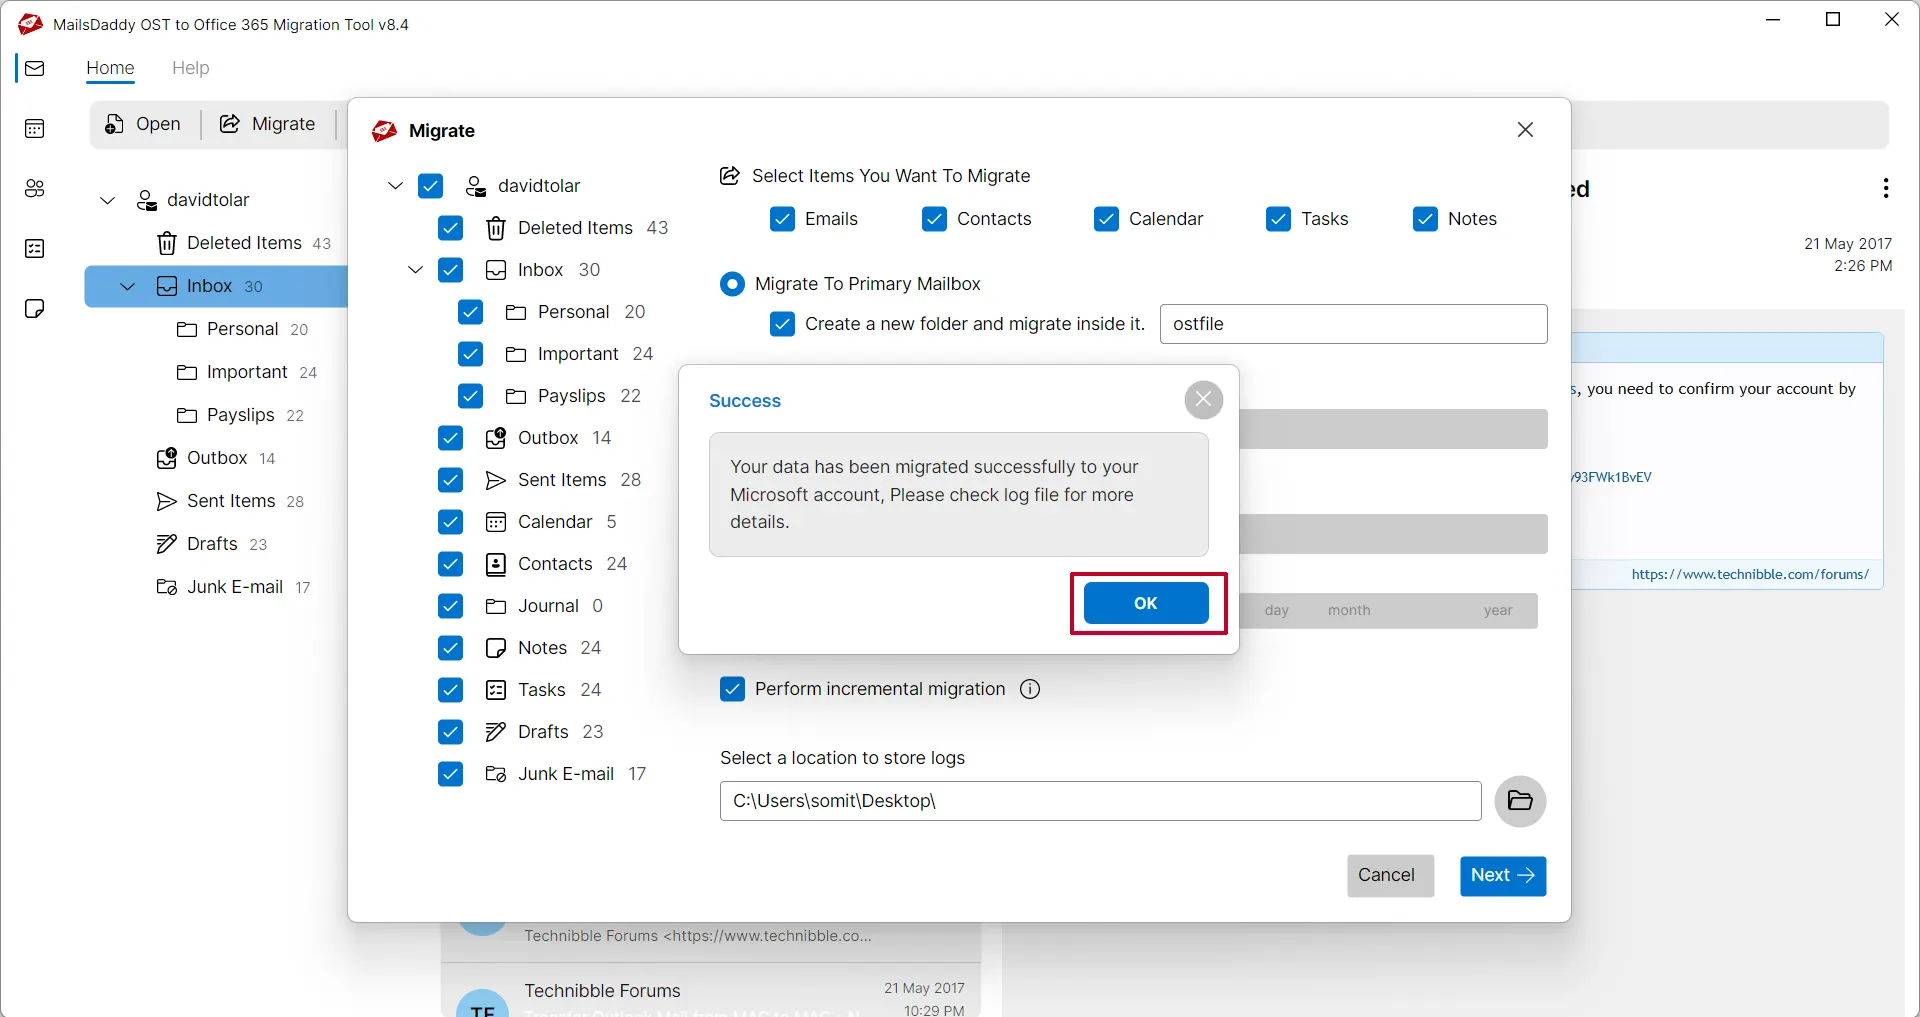Open the Notes view in the left sidebar
Viewport: 1920px width, 1017px height.
pos(35,309)
